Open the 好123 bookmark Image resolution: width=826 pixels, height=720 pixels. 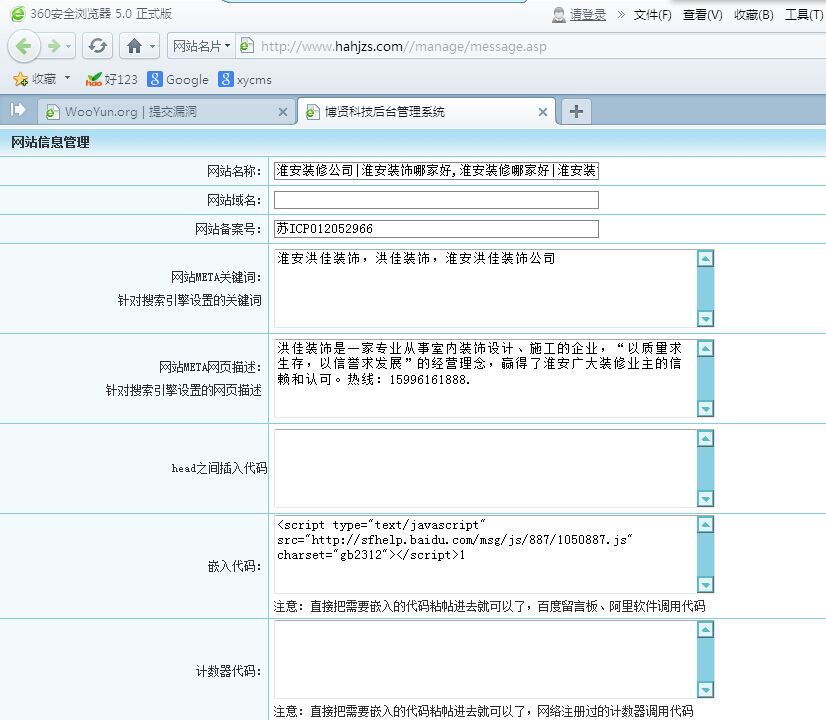point(111,80)
